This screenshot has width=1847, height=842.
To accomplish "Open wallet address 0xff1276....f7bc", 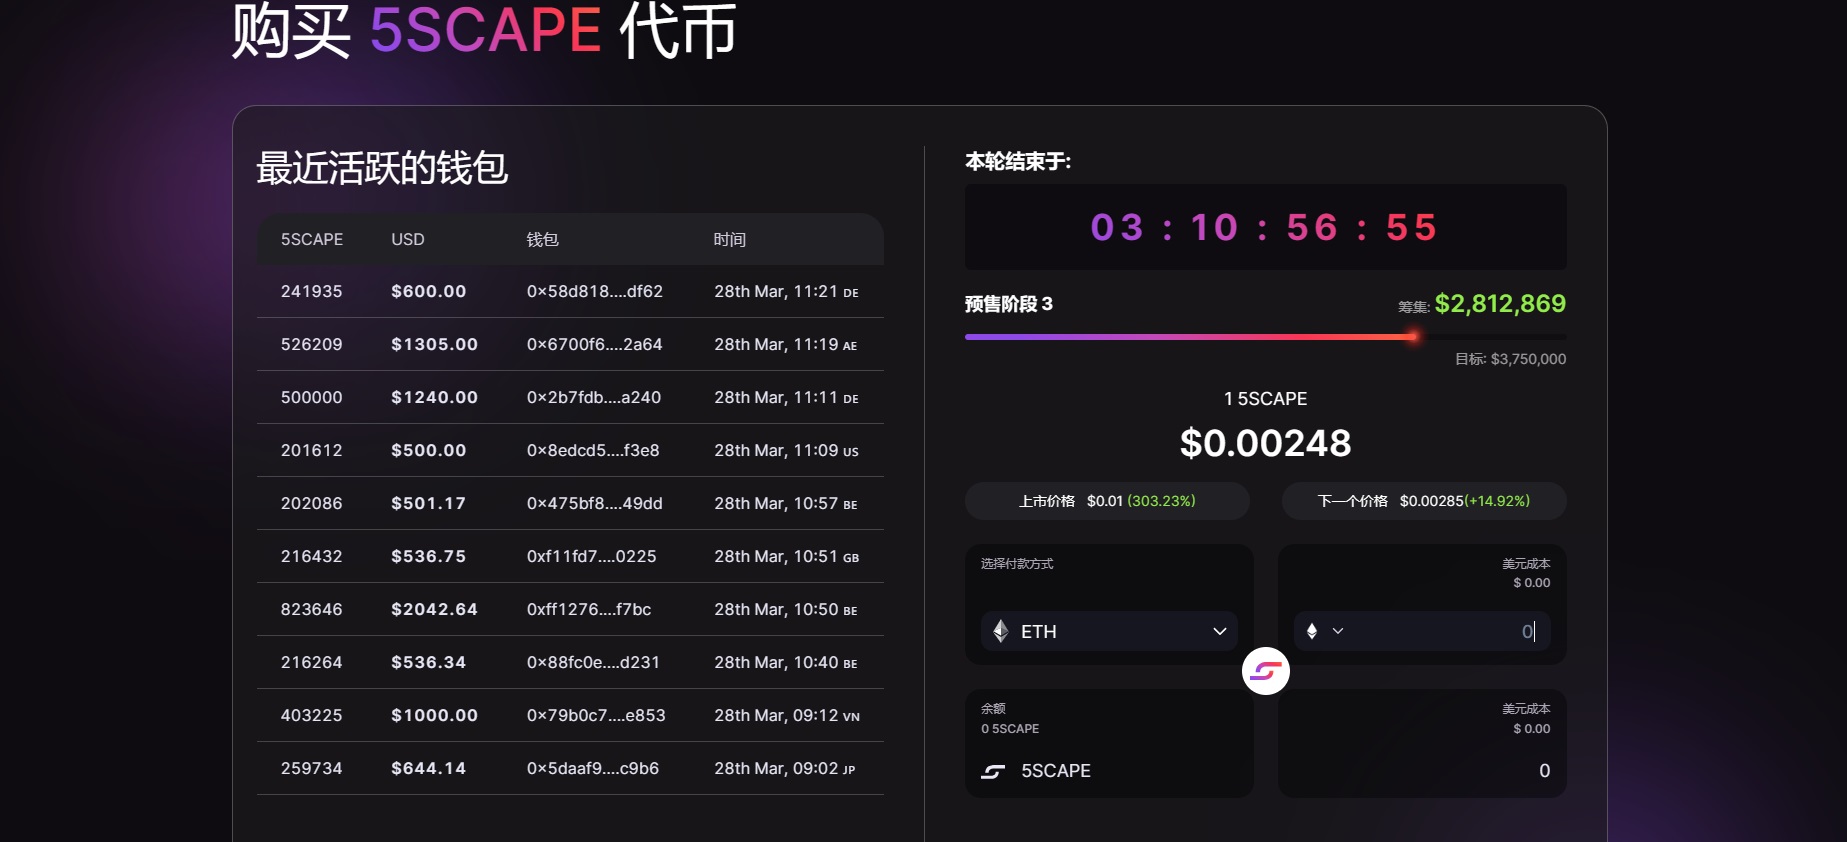I will point(589,610).
